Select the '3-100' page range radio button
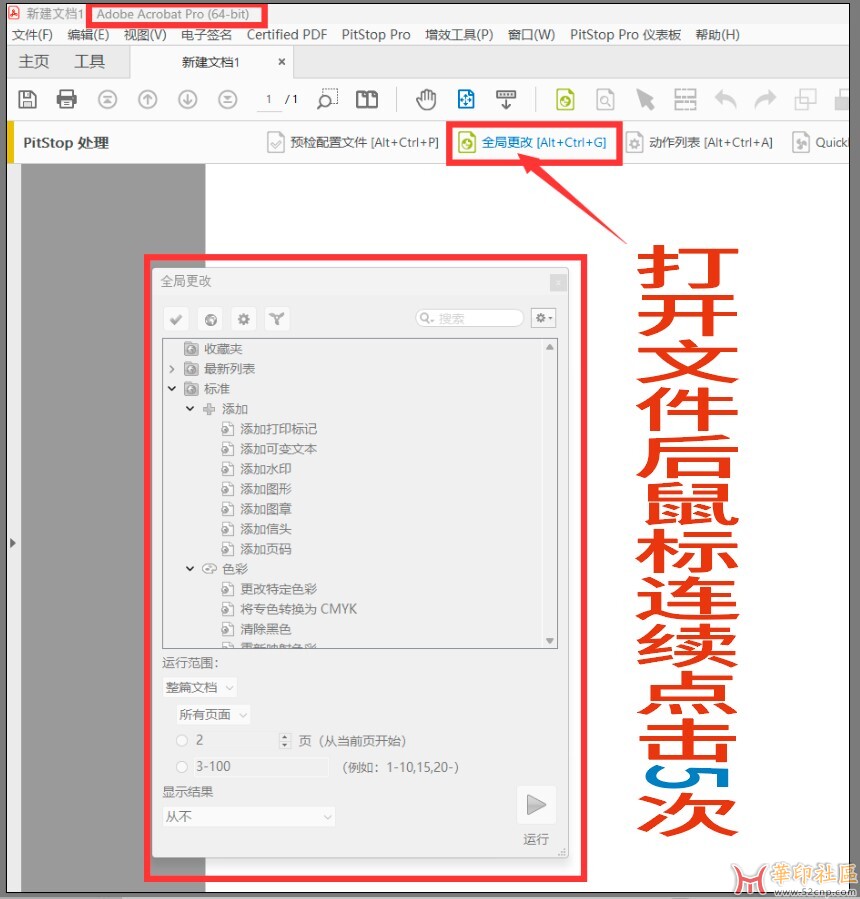The image size is (860, 899). click(x=182, y=767)
